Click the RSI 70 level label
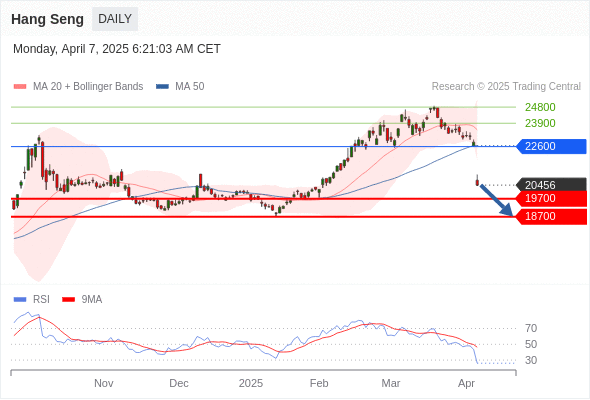This screenshot has width=590, height=400. (531, 328)
